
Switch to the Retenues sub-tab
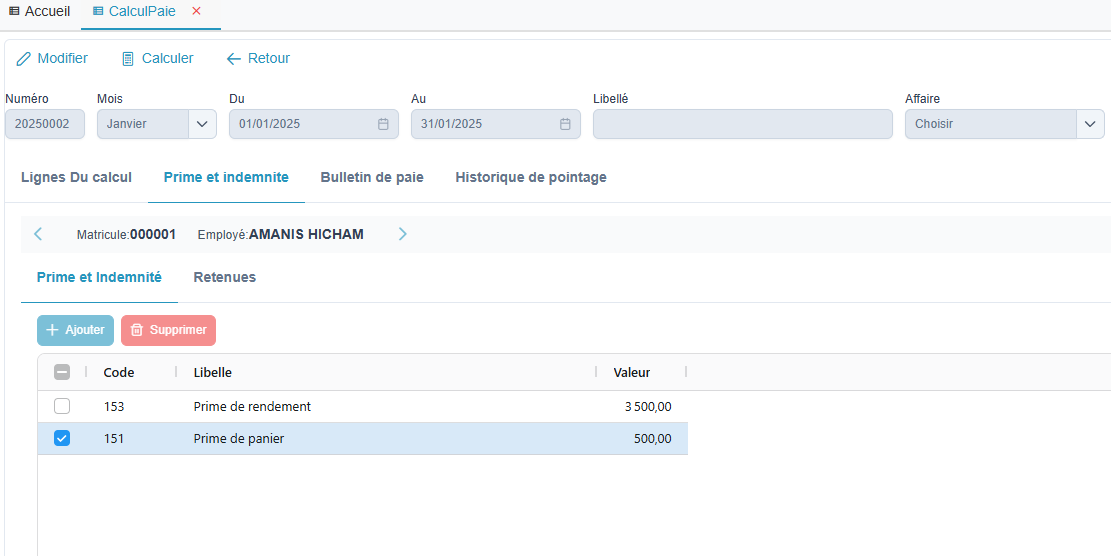tap(225, 277)
